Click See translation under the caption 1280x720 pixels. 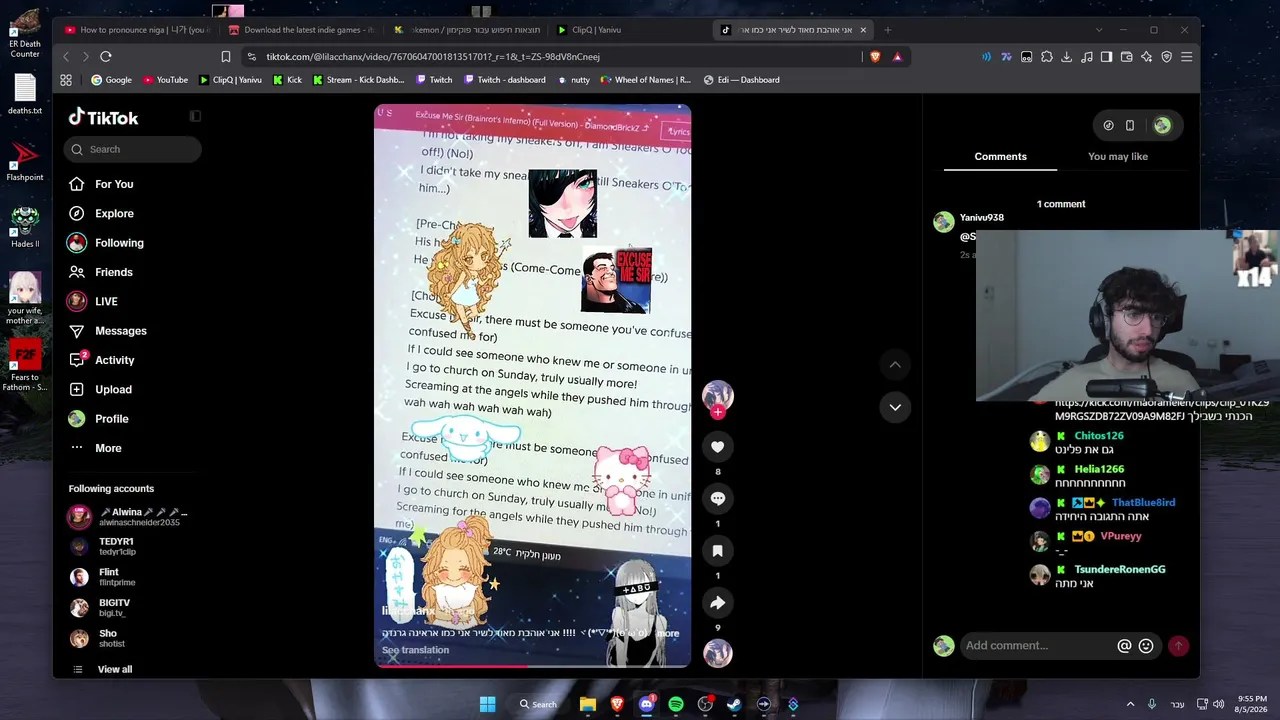415,650
